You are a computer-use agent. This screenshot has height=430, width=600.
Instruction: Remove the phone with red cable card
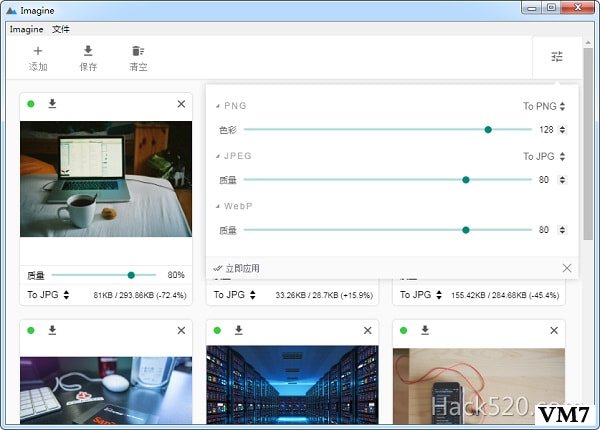(554, 331)
